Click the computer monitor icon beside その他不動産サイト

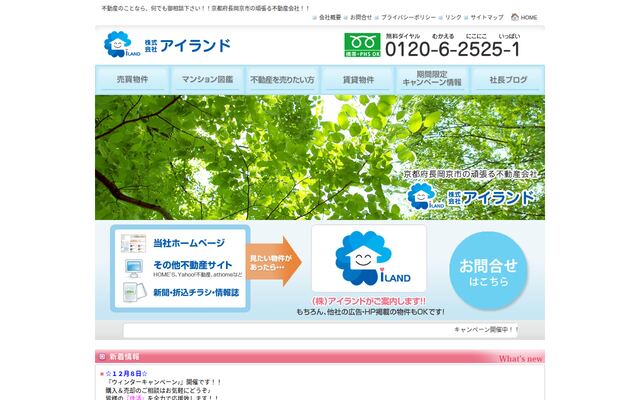[x=134, y=268]
